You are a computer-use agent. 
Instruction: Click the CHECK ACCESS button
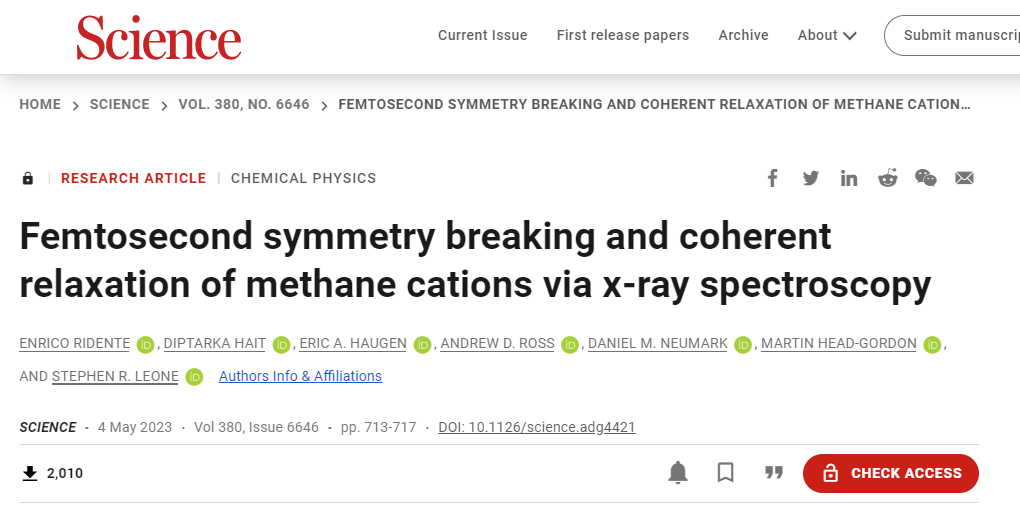coord(891,473)
